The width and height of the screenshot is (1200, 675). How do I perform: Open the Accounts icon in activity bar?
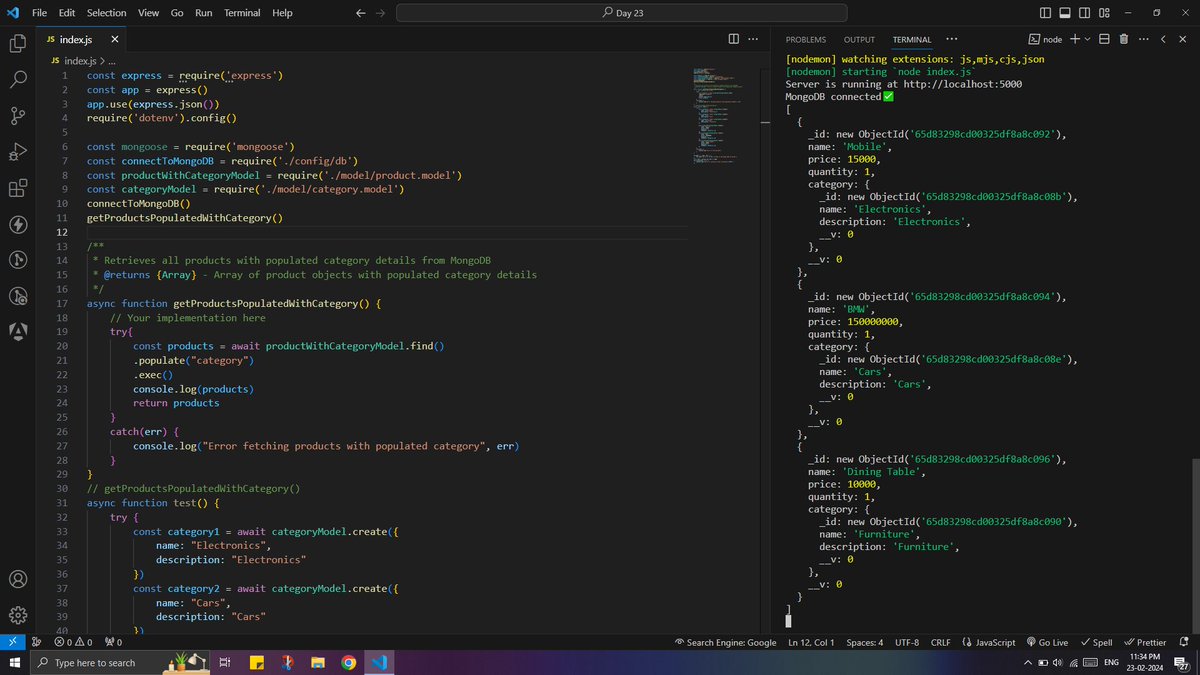point(17,579)
